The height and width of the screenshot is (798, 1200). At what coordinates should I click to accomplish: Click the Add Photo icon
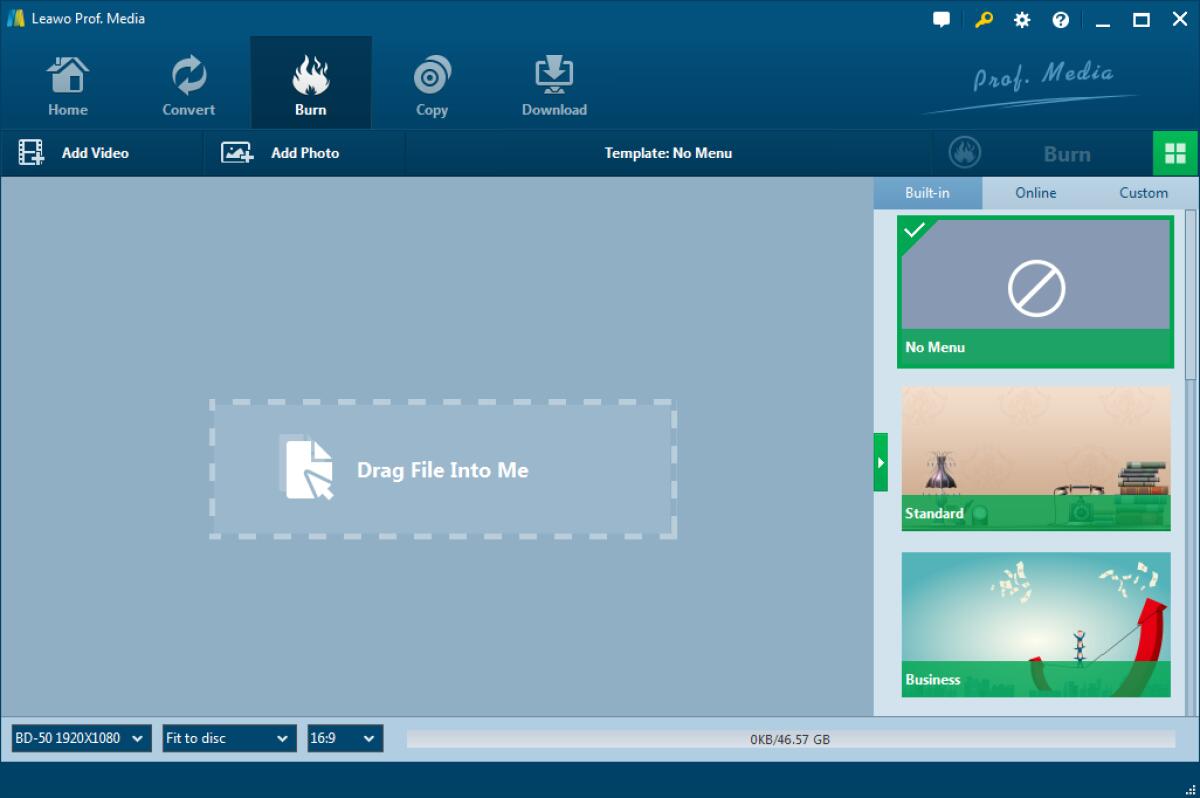click(x=235, y=152)
